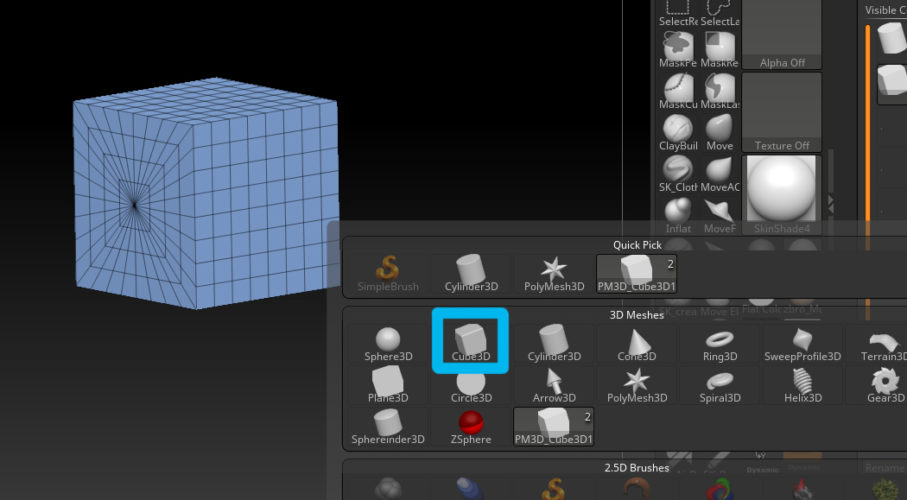
Task: Click the Quick Pick section header
Action: [637, 245]
